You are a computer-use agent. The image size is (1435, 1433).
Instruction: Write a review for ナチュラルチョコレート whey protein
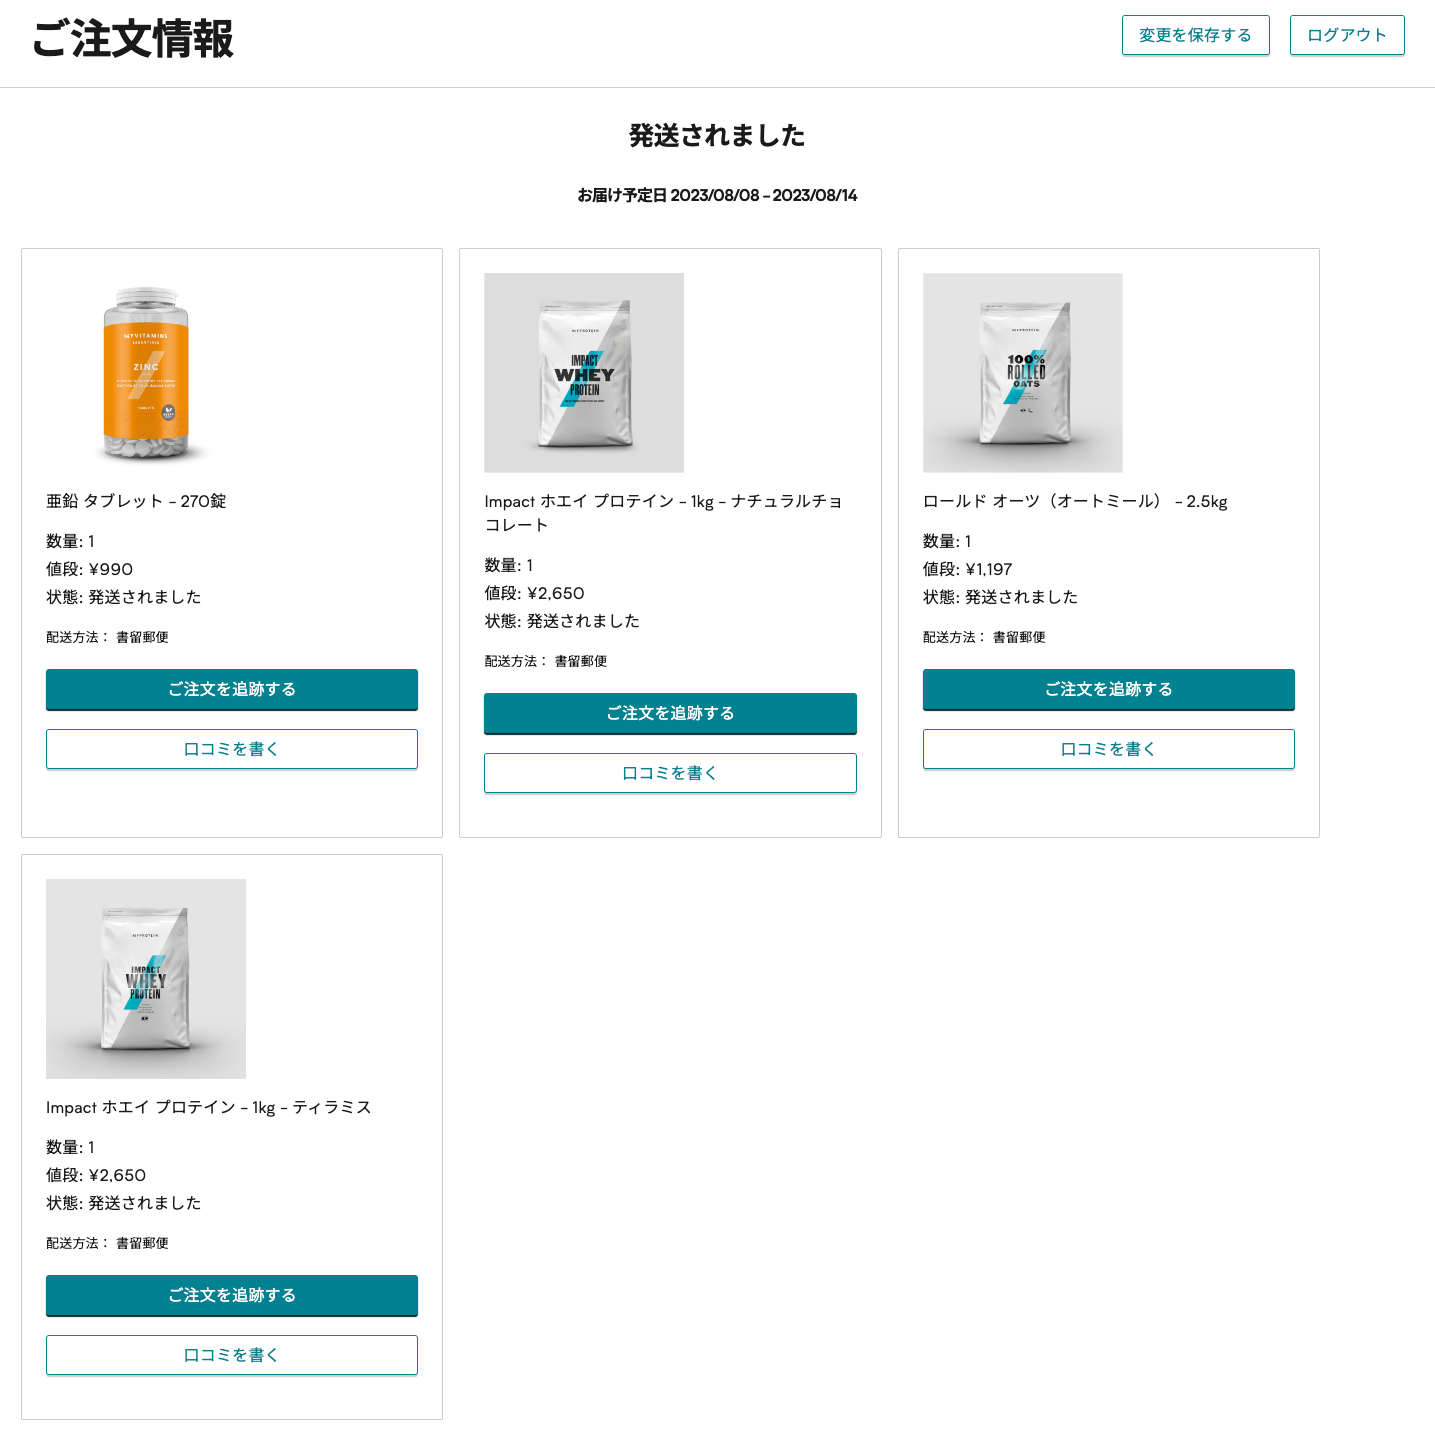pos(670,773)
